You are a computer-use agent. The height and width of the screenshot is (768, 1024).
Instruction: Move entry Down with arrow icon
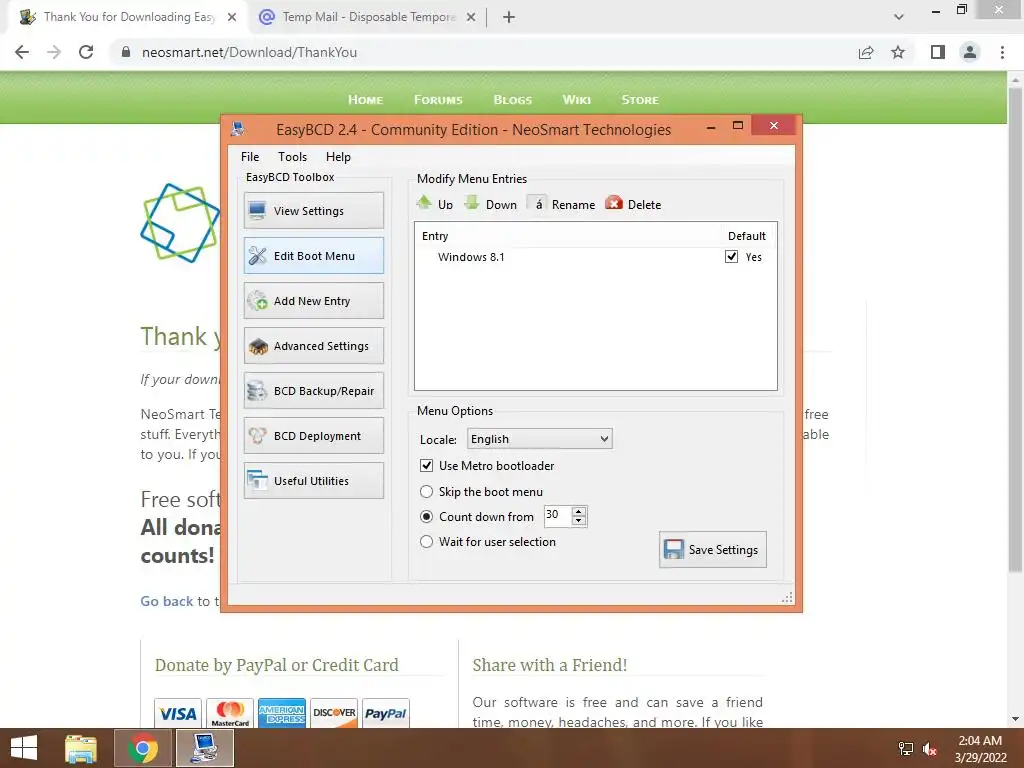click(490, 204)
